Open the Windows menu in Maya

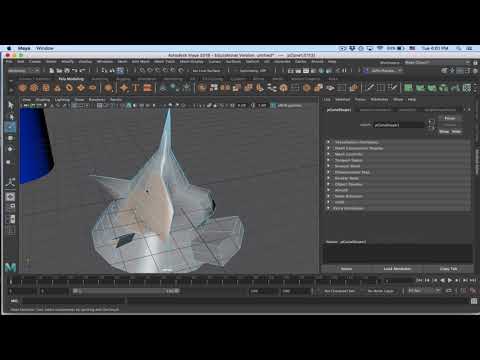(105, 62)
